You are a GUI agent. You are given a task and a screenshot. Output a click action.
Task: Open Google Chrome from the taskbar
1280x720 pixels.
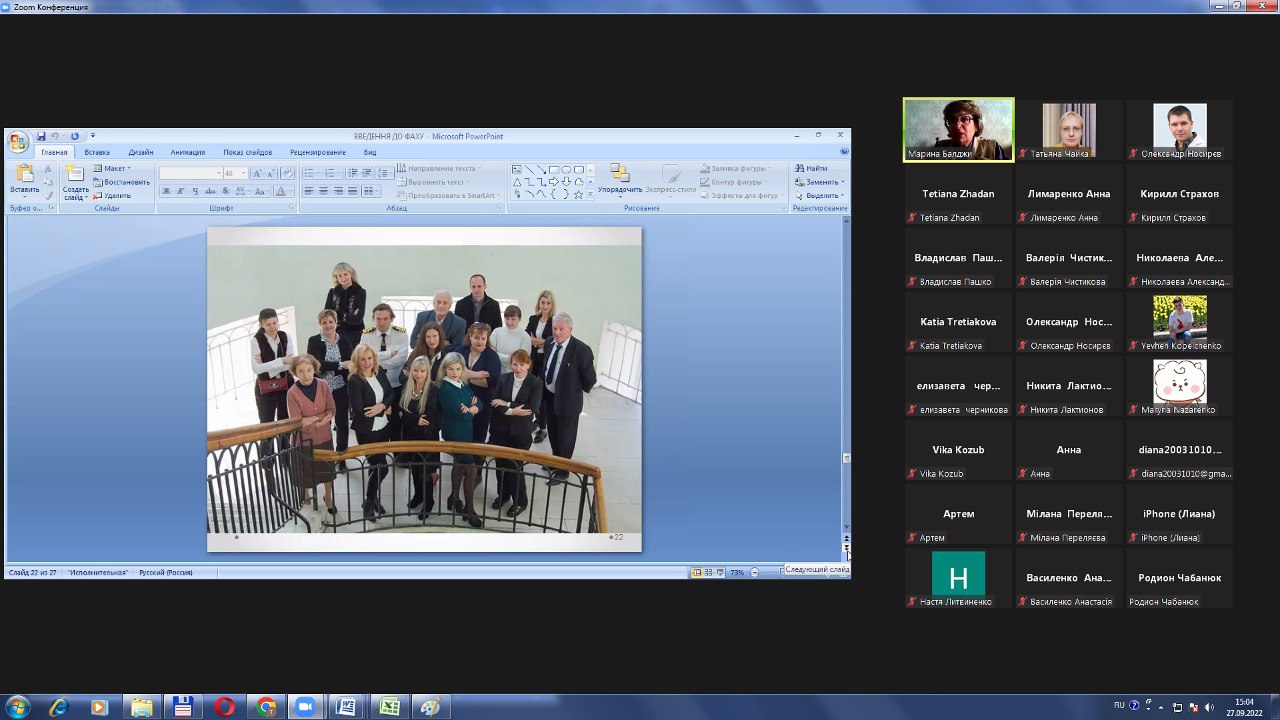click(266, 707)
